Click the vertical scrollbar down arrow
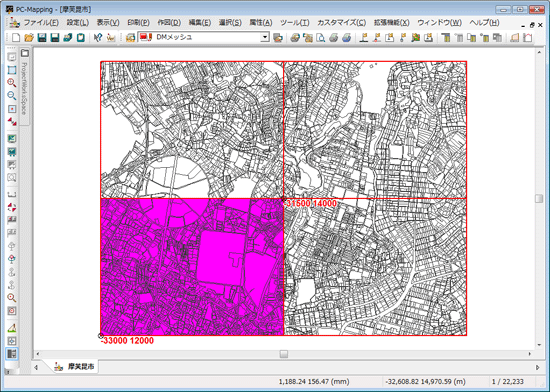Image resolution: width=550 pixels, height=392 pixels. (539, 345)
